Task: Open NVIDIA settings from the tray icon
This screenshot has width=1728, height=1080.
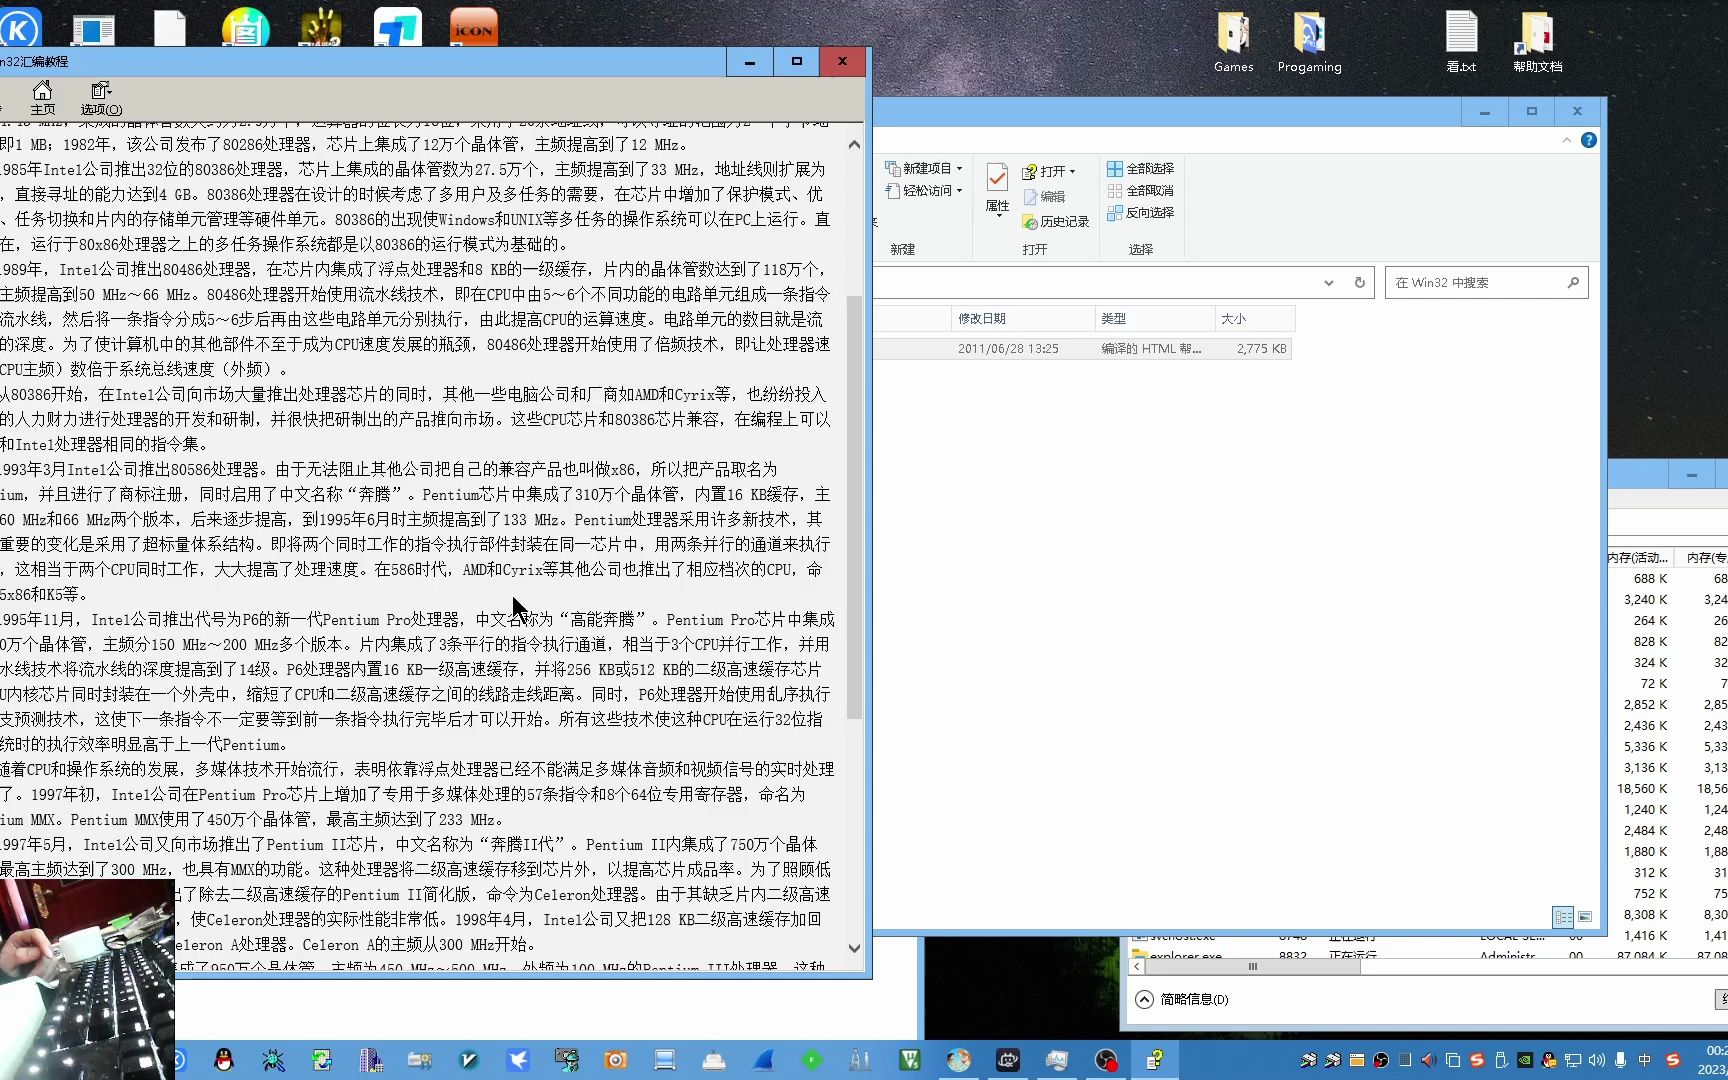Action: (1523, 1060)
